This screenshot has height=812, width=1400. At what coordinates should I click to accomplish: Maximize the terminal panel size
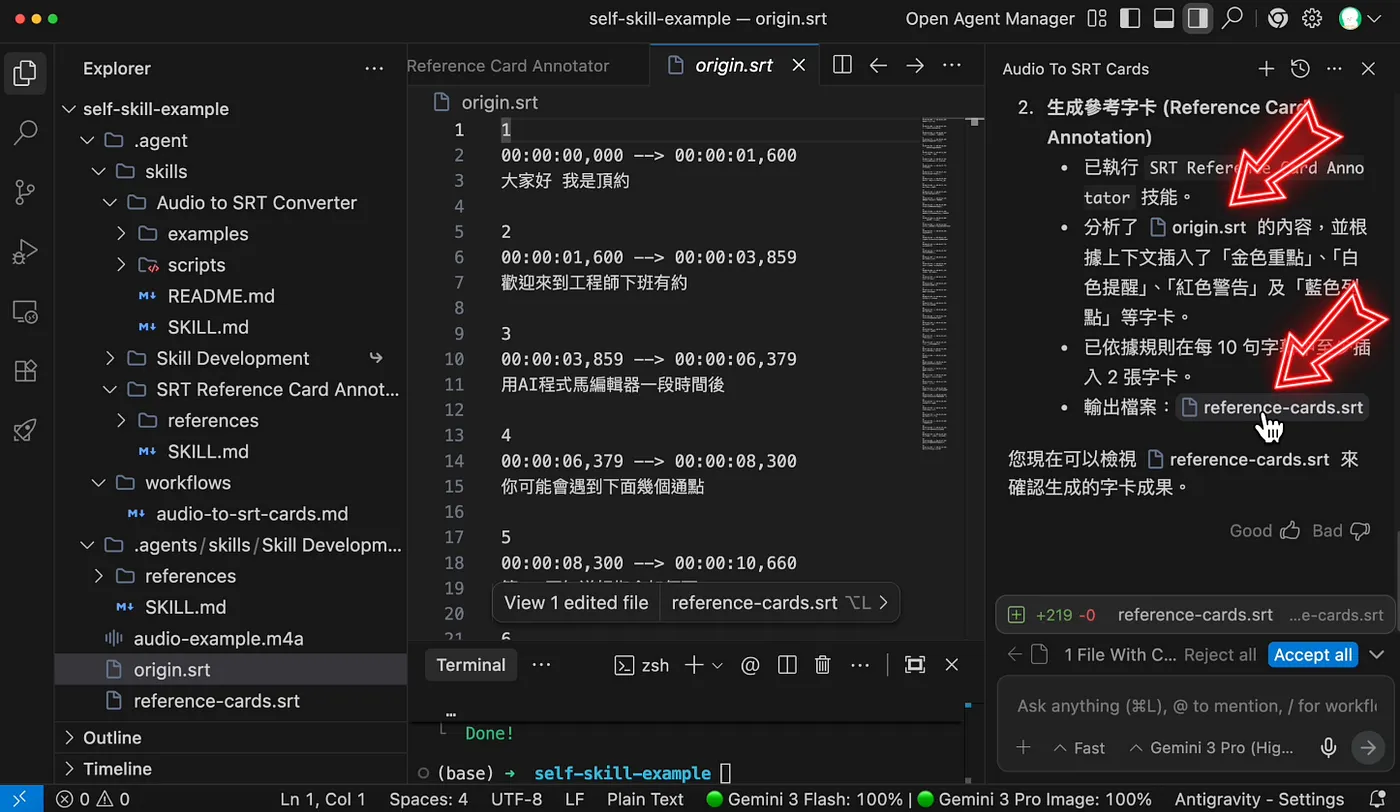[x=914, y=665]
